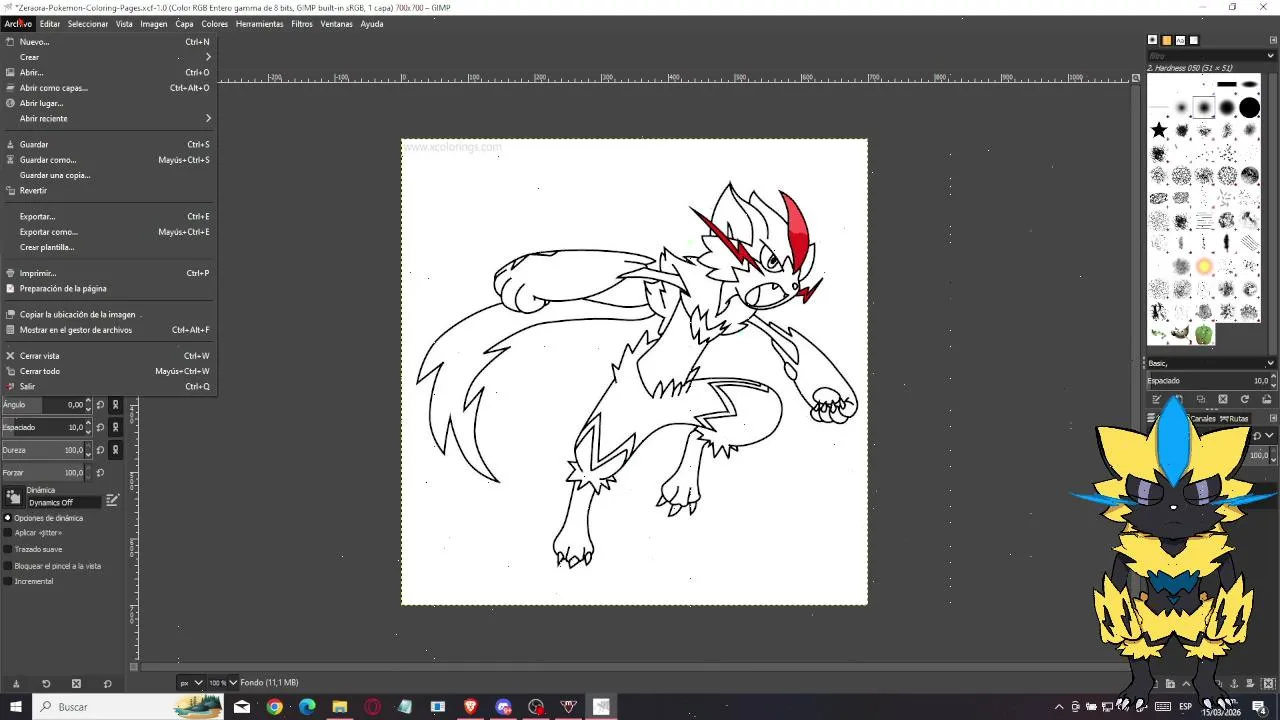Enable Trazado suave checkbox

pyautogui.click(x=8, y=549)
